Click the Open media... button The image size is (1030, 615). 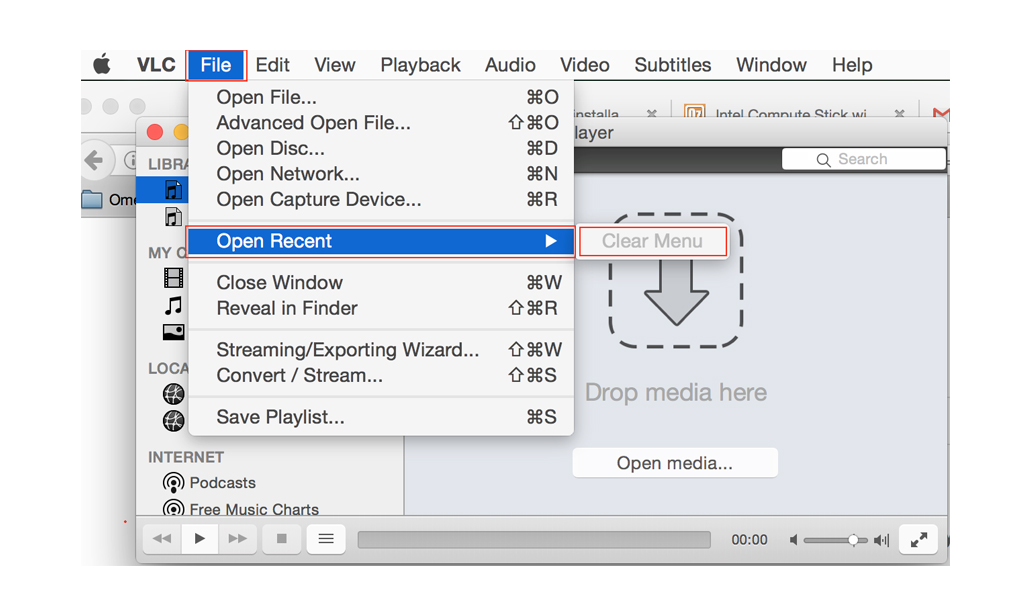tap(674, 463)
